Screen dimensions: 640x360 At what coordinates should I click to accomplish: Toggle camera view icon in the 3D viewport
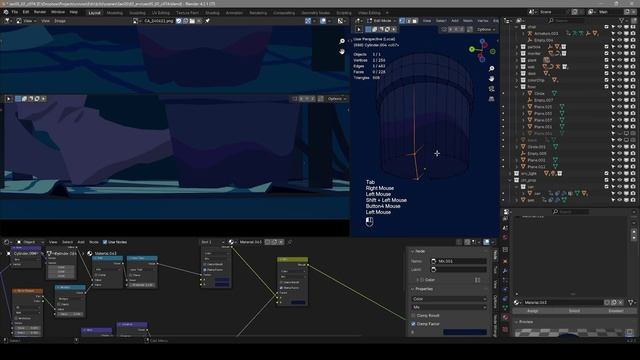[x=491, y=89]
